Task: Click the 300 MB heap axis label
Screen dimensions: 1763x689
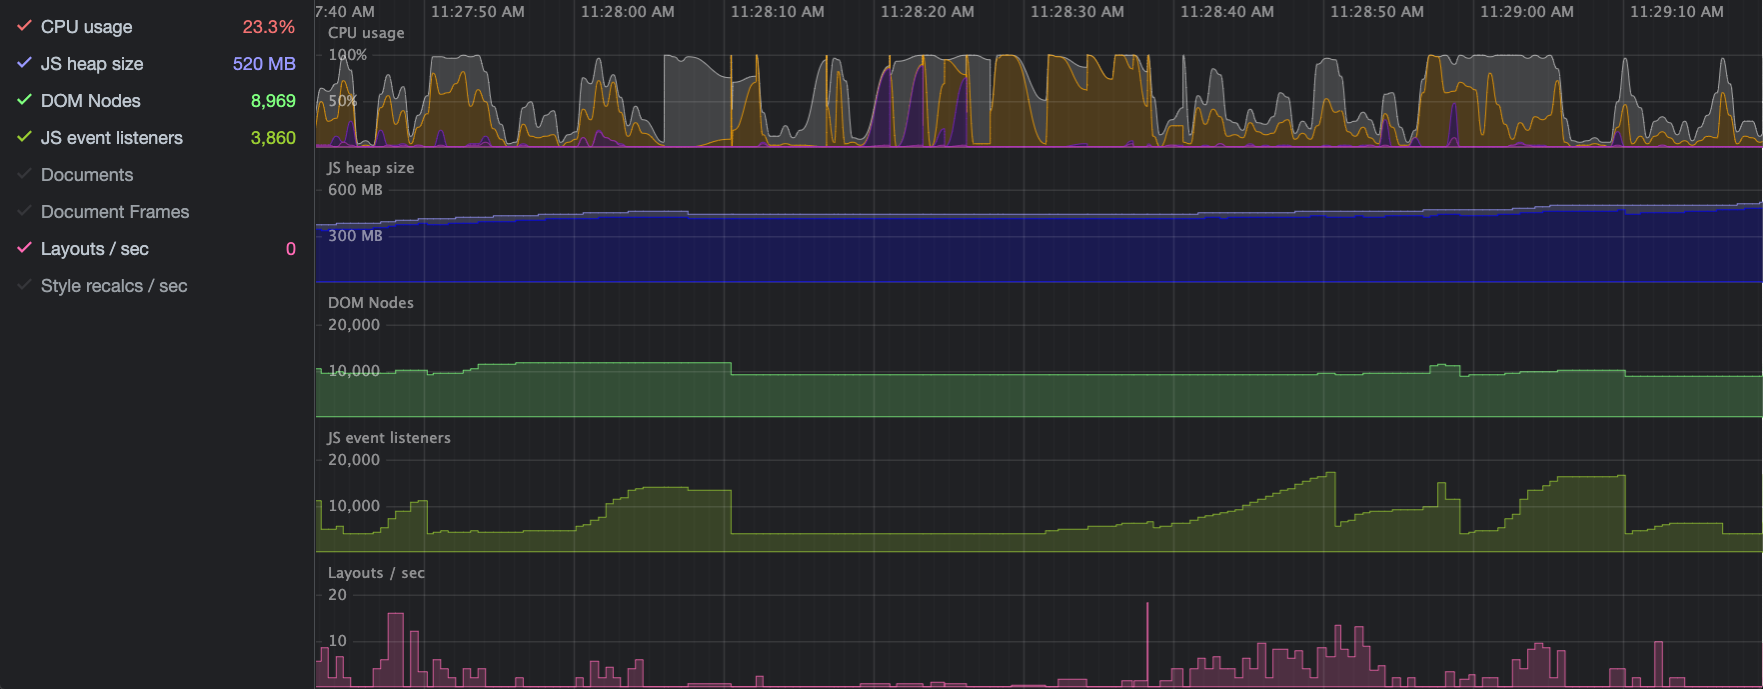Action: (355, 236)
